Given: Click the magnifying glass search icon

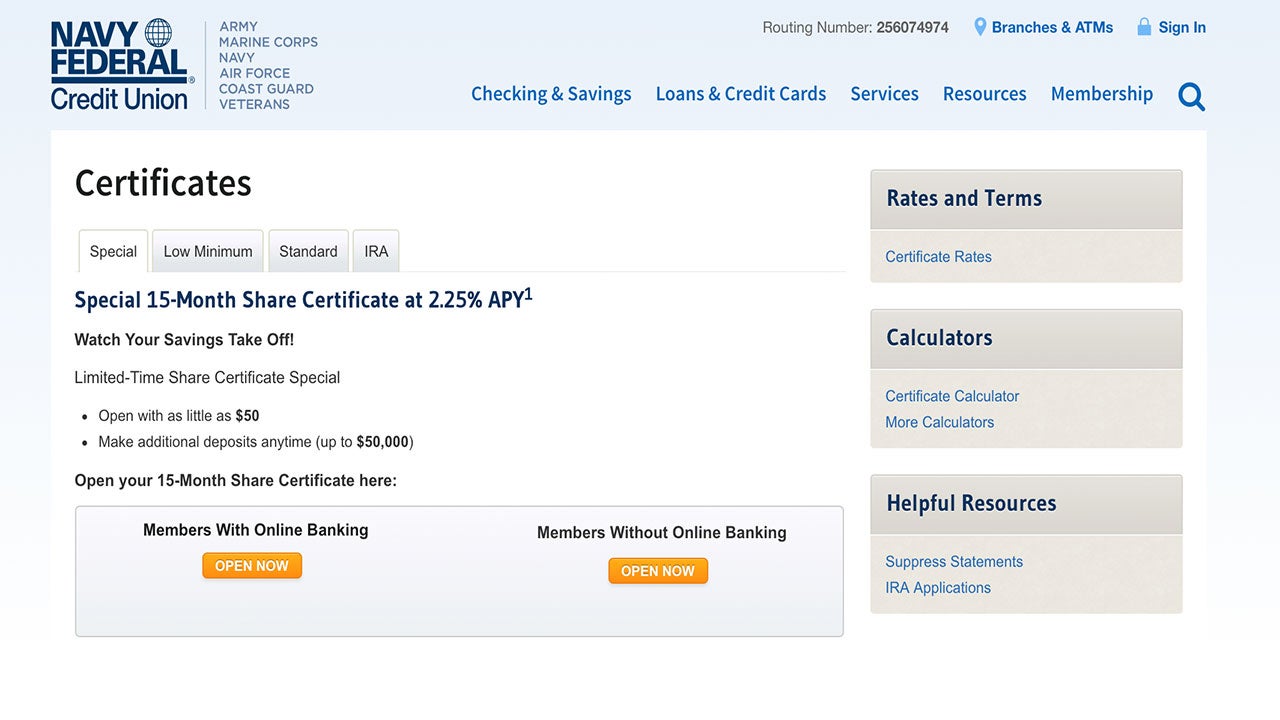Looking at the screenshot, I should 1191,96.
